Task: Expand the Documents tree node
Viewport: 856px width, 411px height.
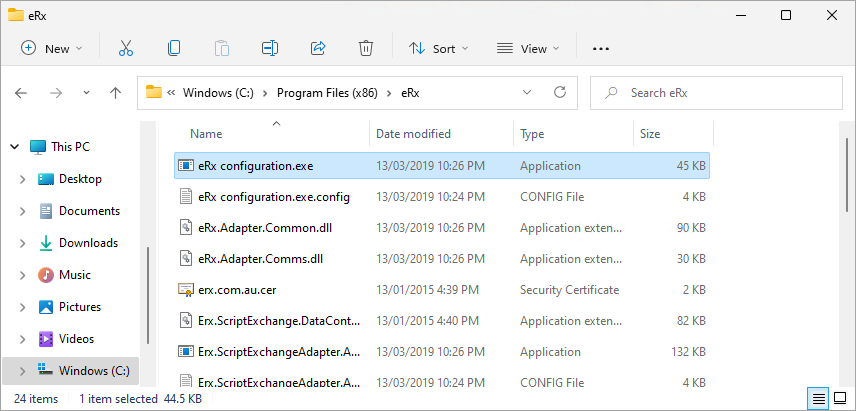Action: click(23, 211)
